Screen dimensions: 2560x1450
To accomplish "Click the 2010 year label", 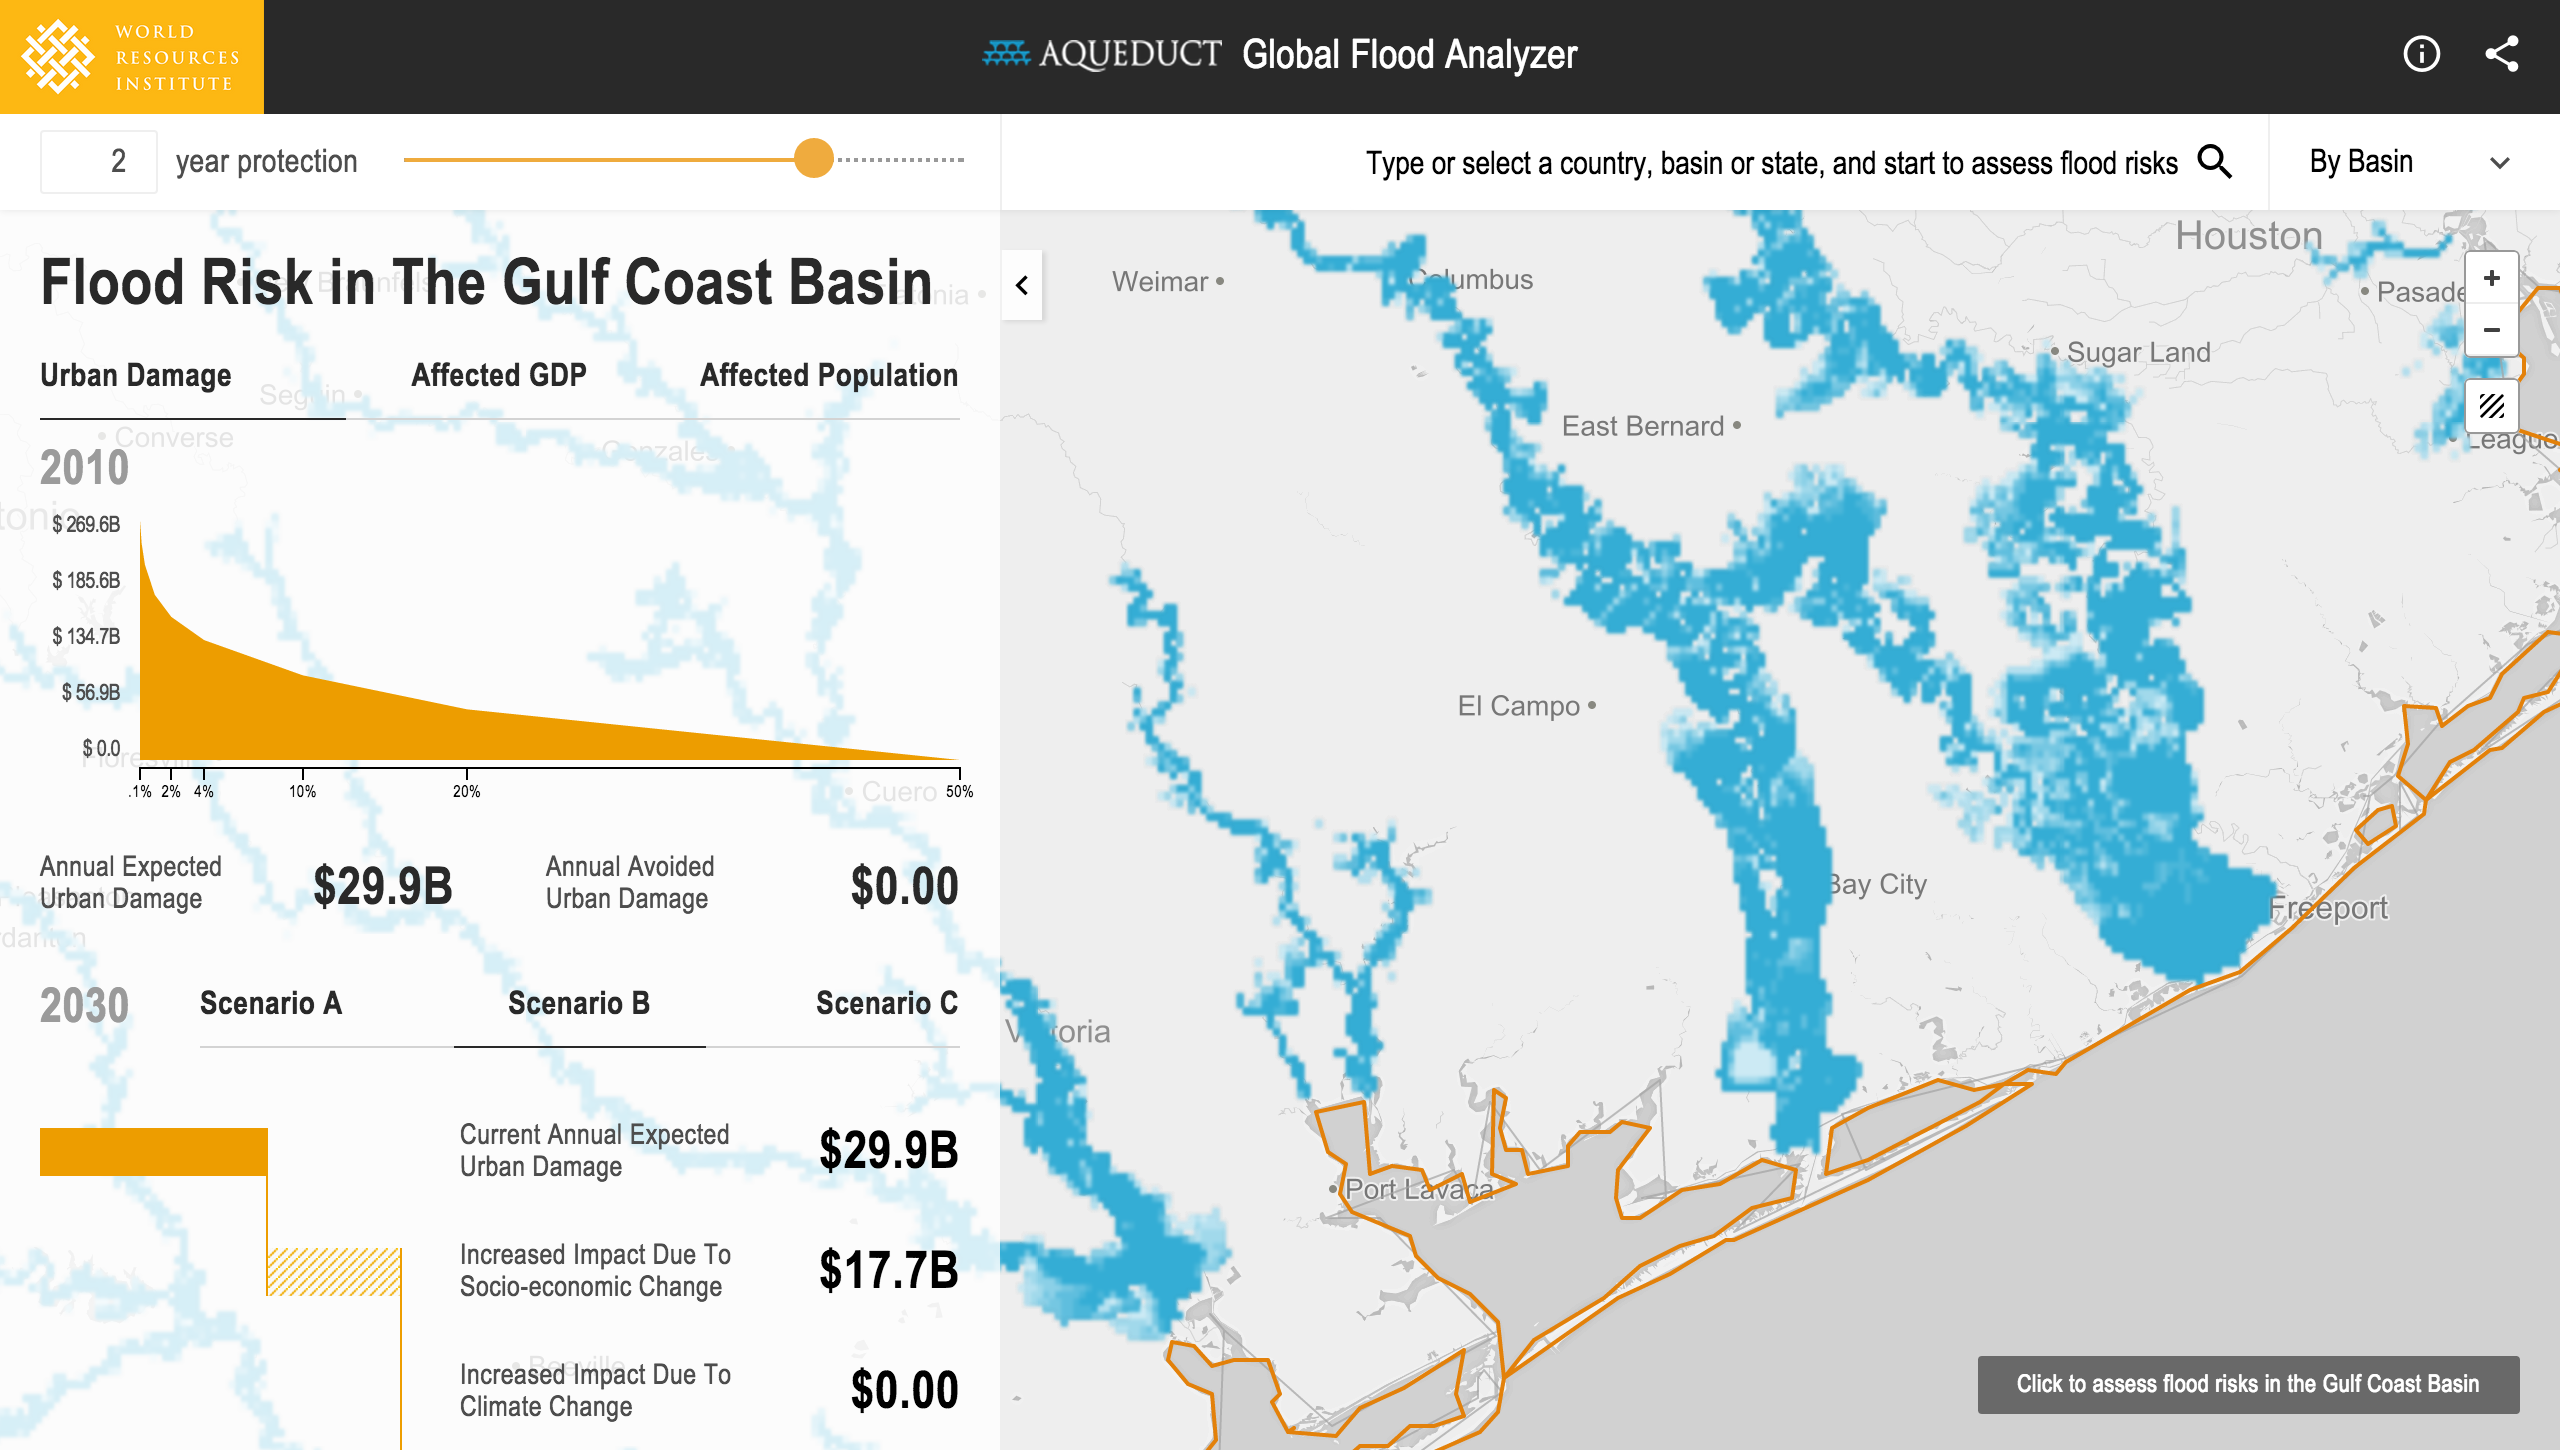I will (85, 468).
